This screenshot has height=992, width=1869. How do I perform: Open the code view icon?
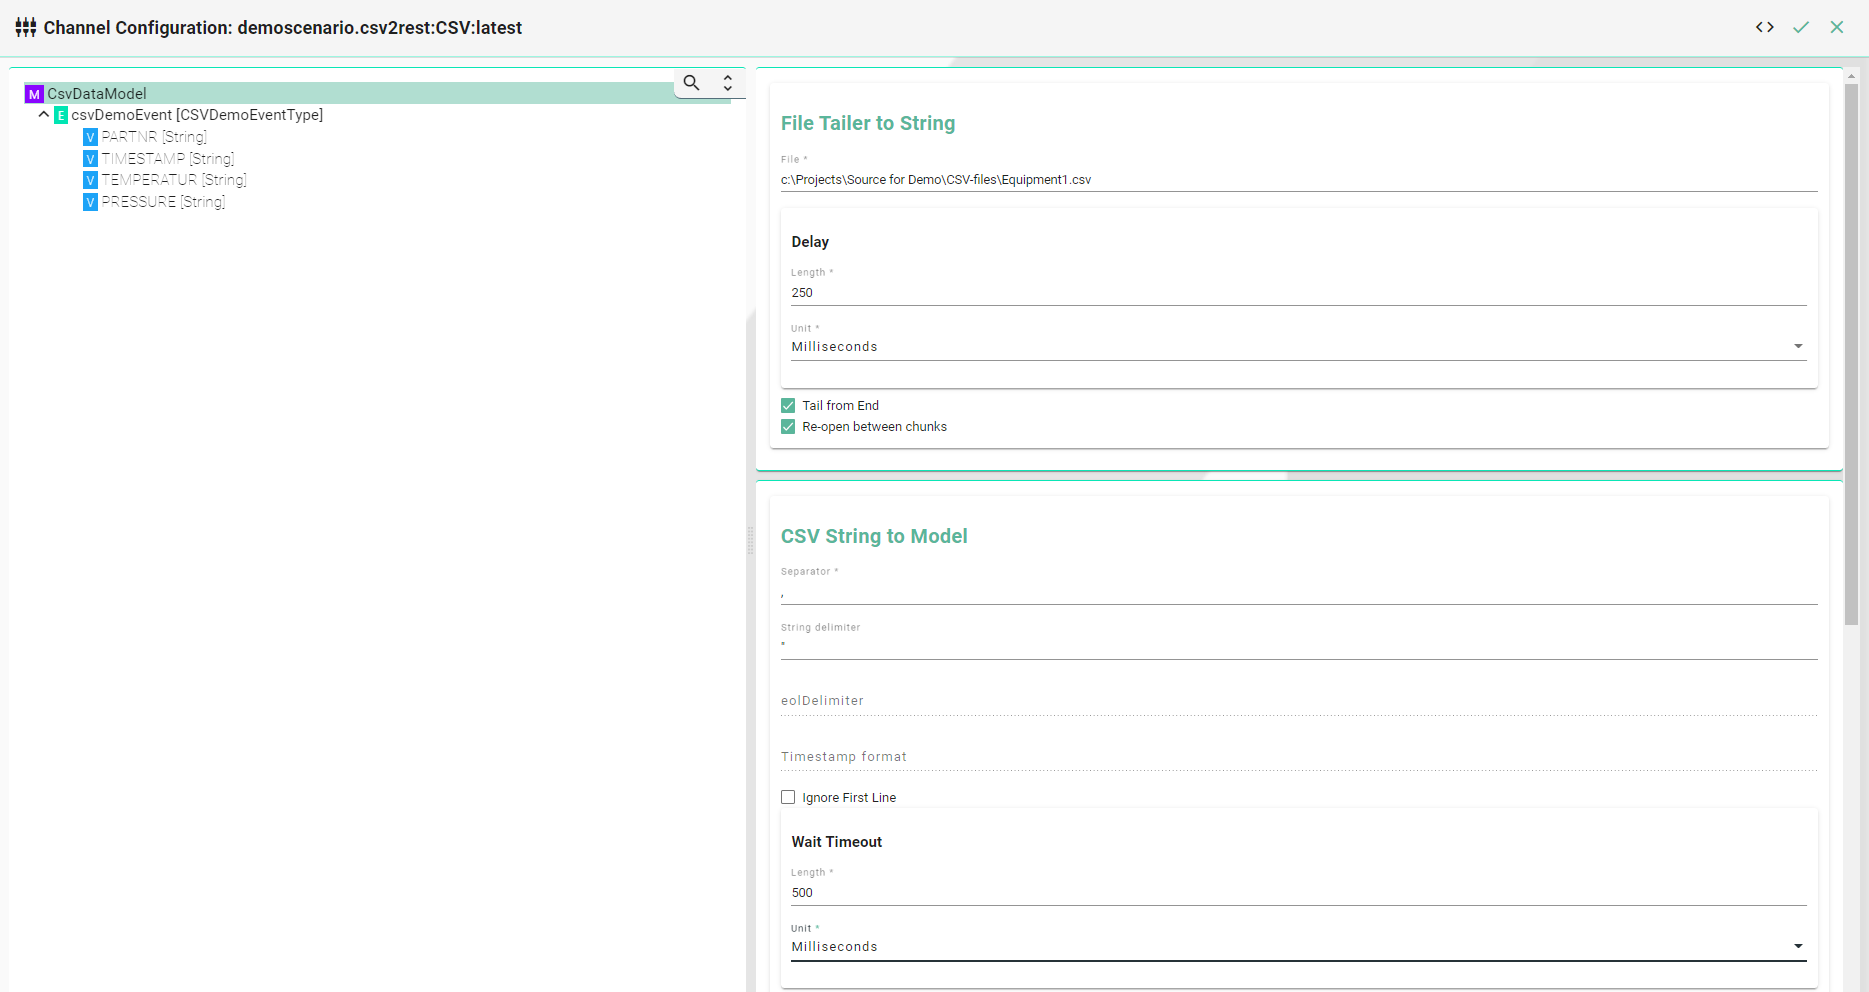pyautogui.click(x=1765, y=27)
